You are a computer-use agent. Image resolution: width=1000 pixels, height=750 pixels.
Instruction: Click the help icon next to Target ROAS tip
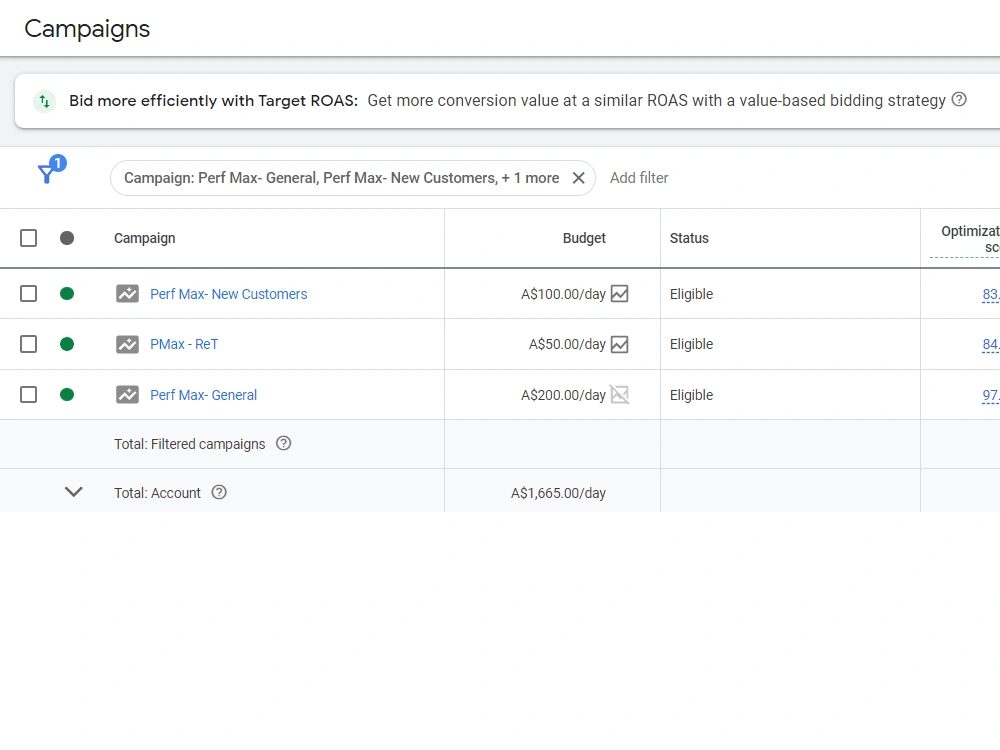(959, 100)
